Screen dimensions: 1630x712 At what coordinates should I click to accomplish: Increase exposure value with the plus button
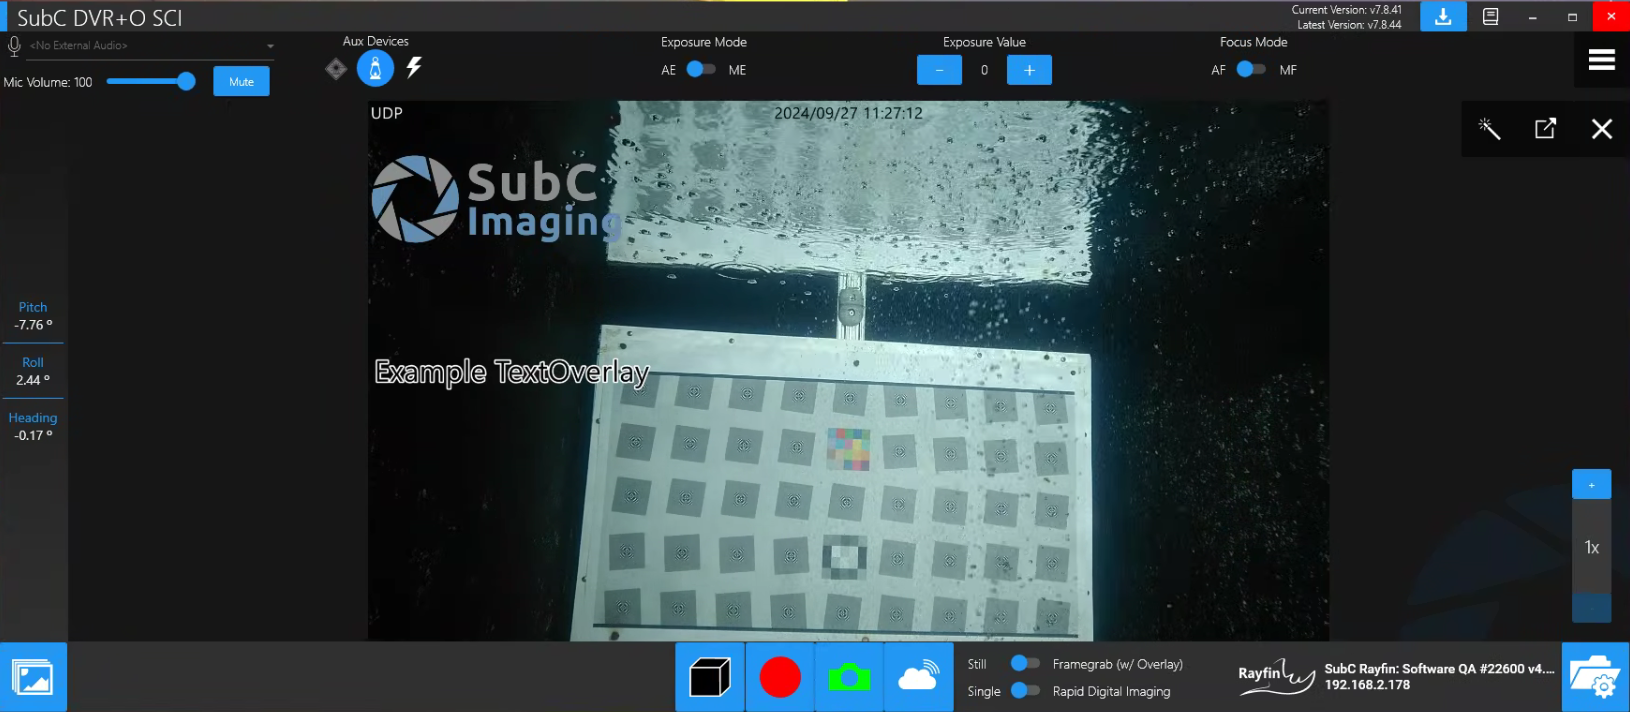coord(1029,70)
